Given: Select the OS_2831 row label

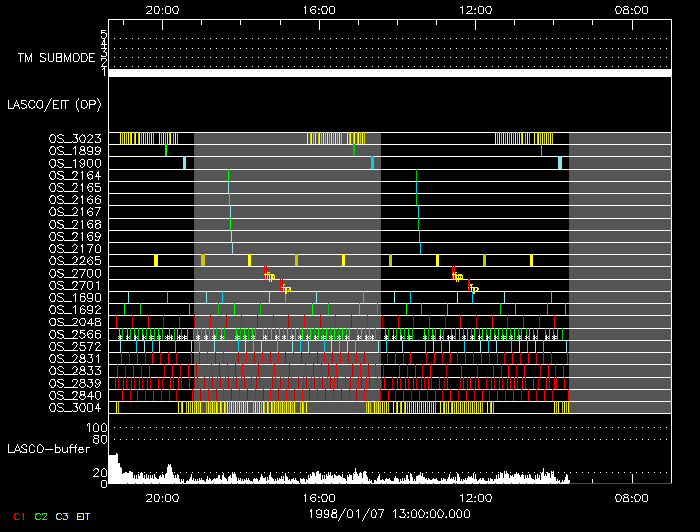Looking at the screenshot, I should [x=75, y=358].
